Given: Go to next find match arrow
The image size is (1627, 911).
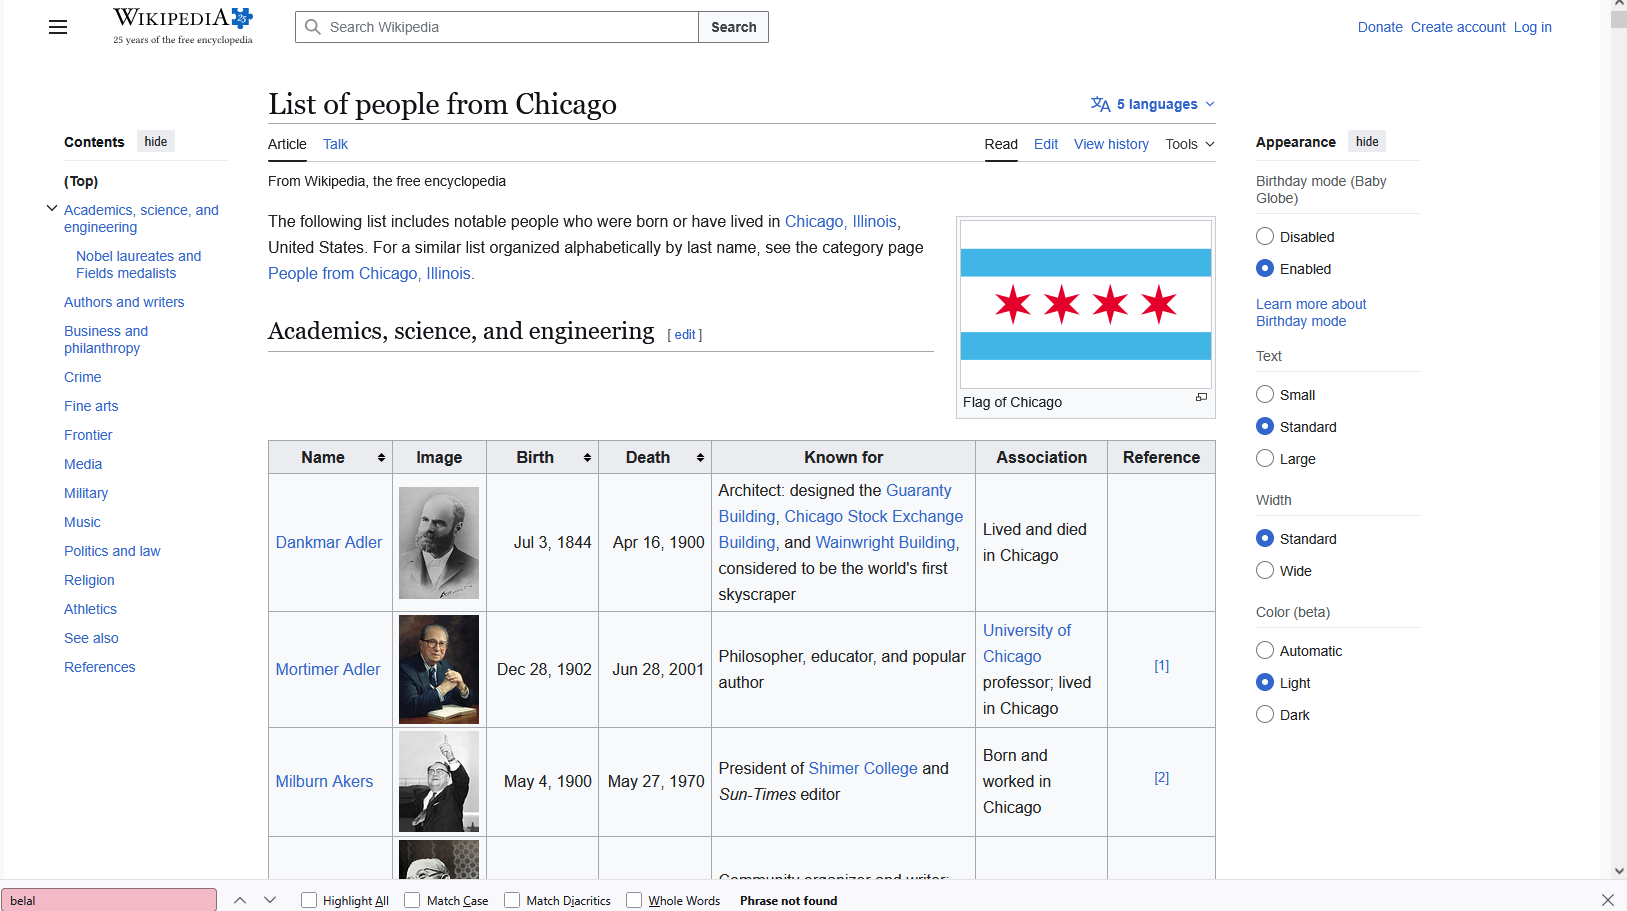Looking at the screenshot, I should [270, 900].
